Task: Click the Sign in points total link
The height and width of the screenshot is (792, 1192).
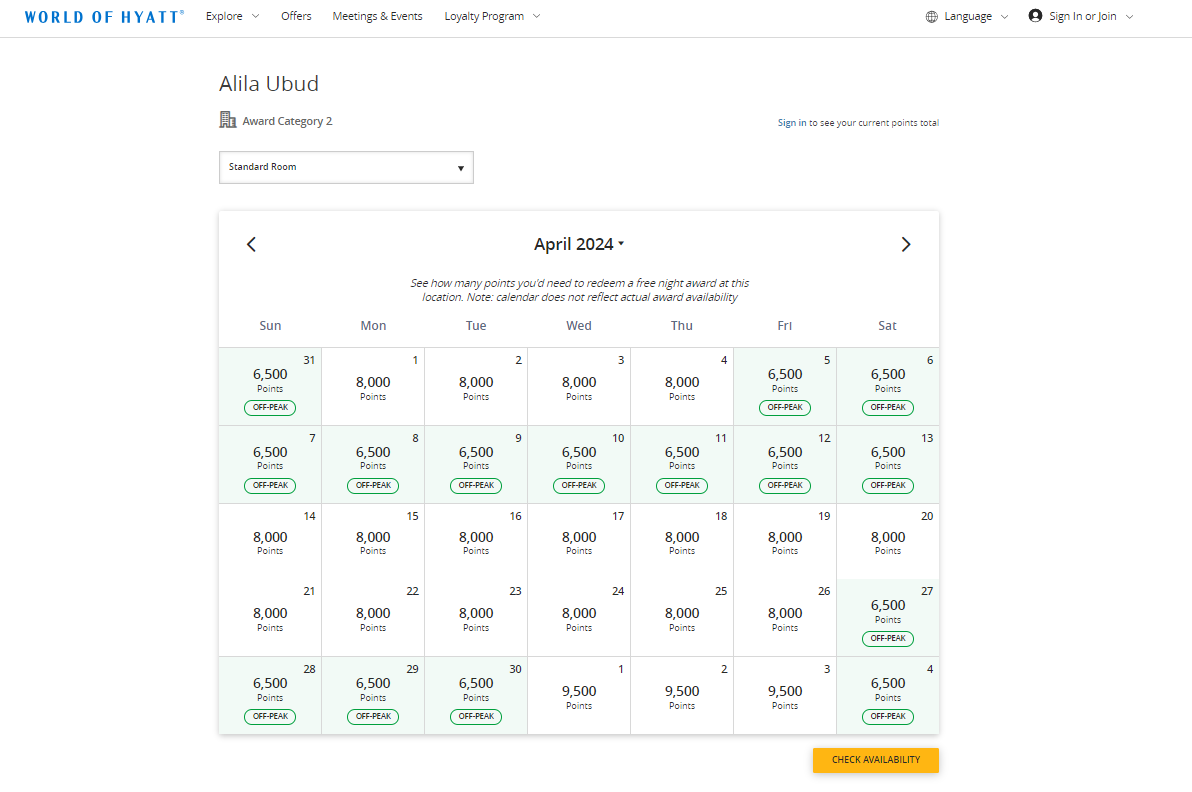Action: [790, 122]
